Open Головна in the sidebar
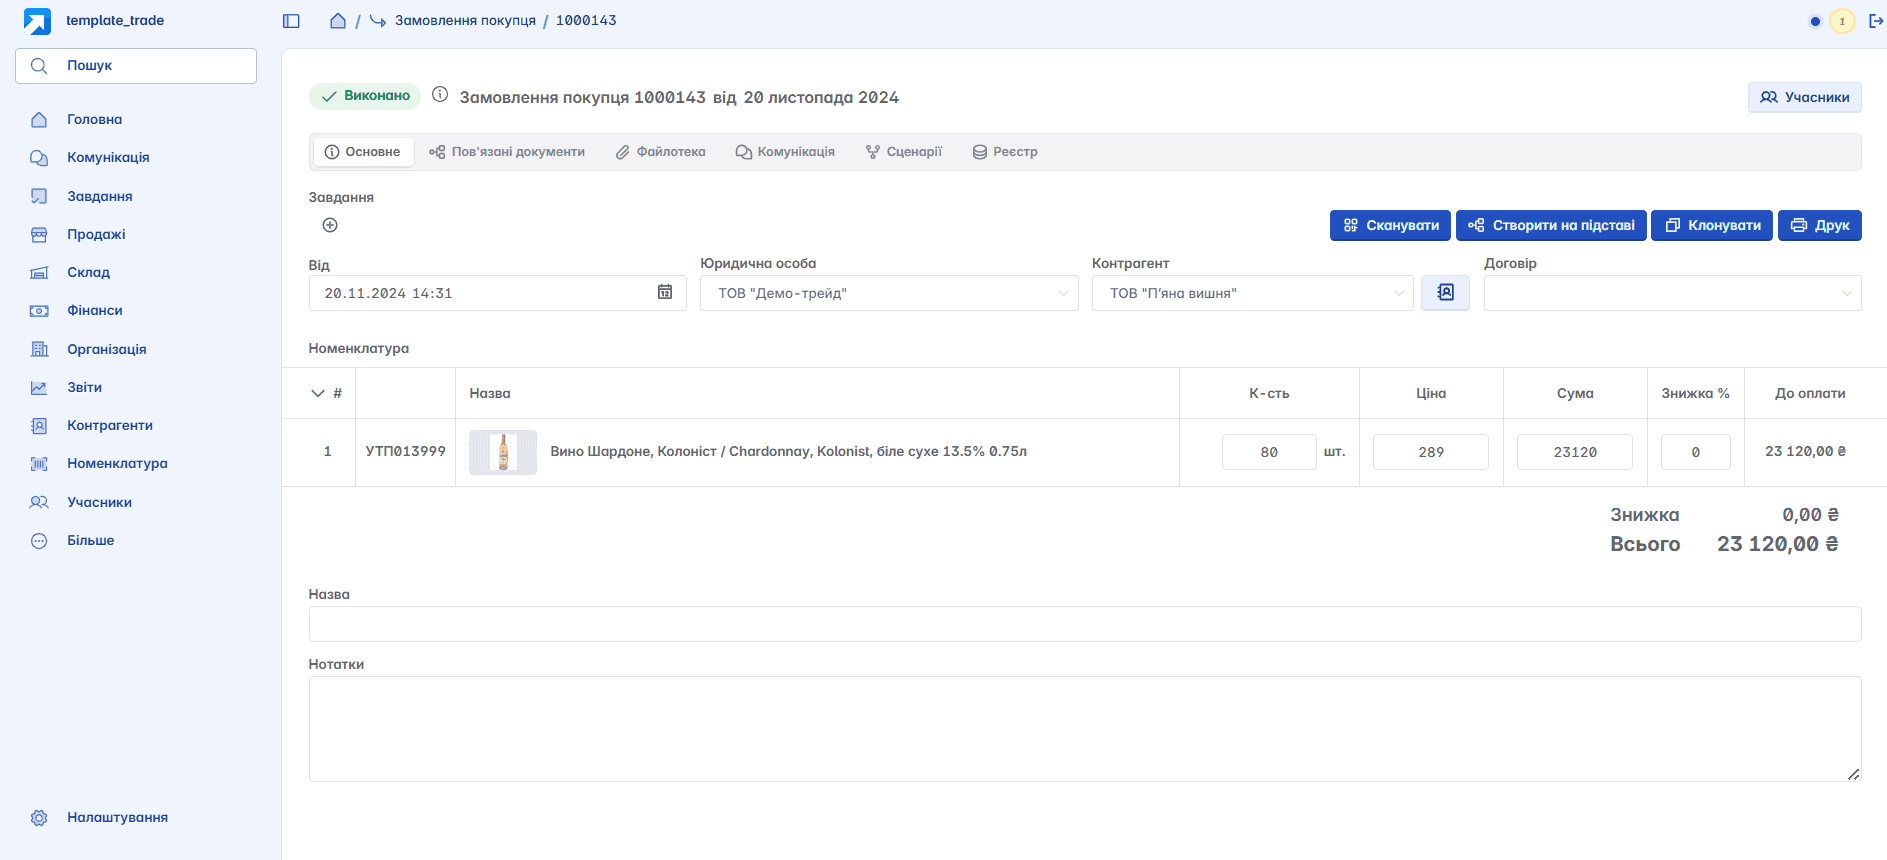The height and width of the screenshot is (860, 1887). pyautogui.click(x=95, y=119)
